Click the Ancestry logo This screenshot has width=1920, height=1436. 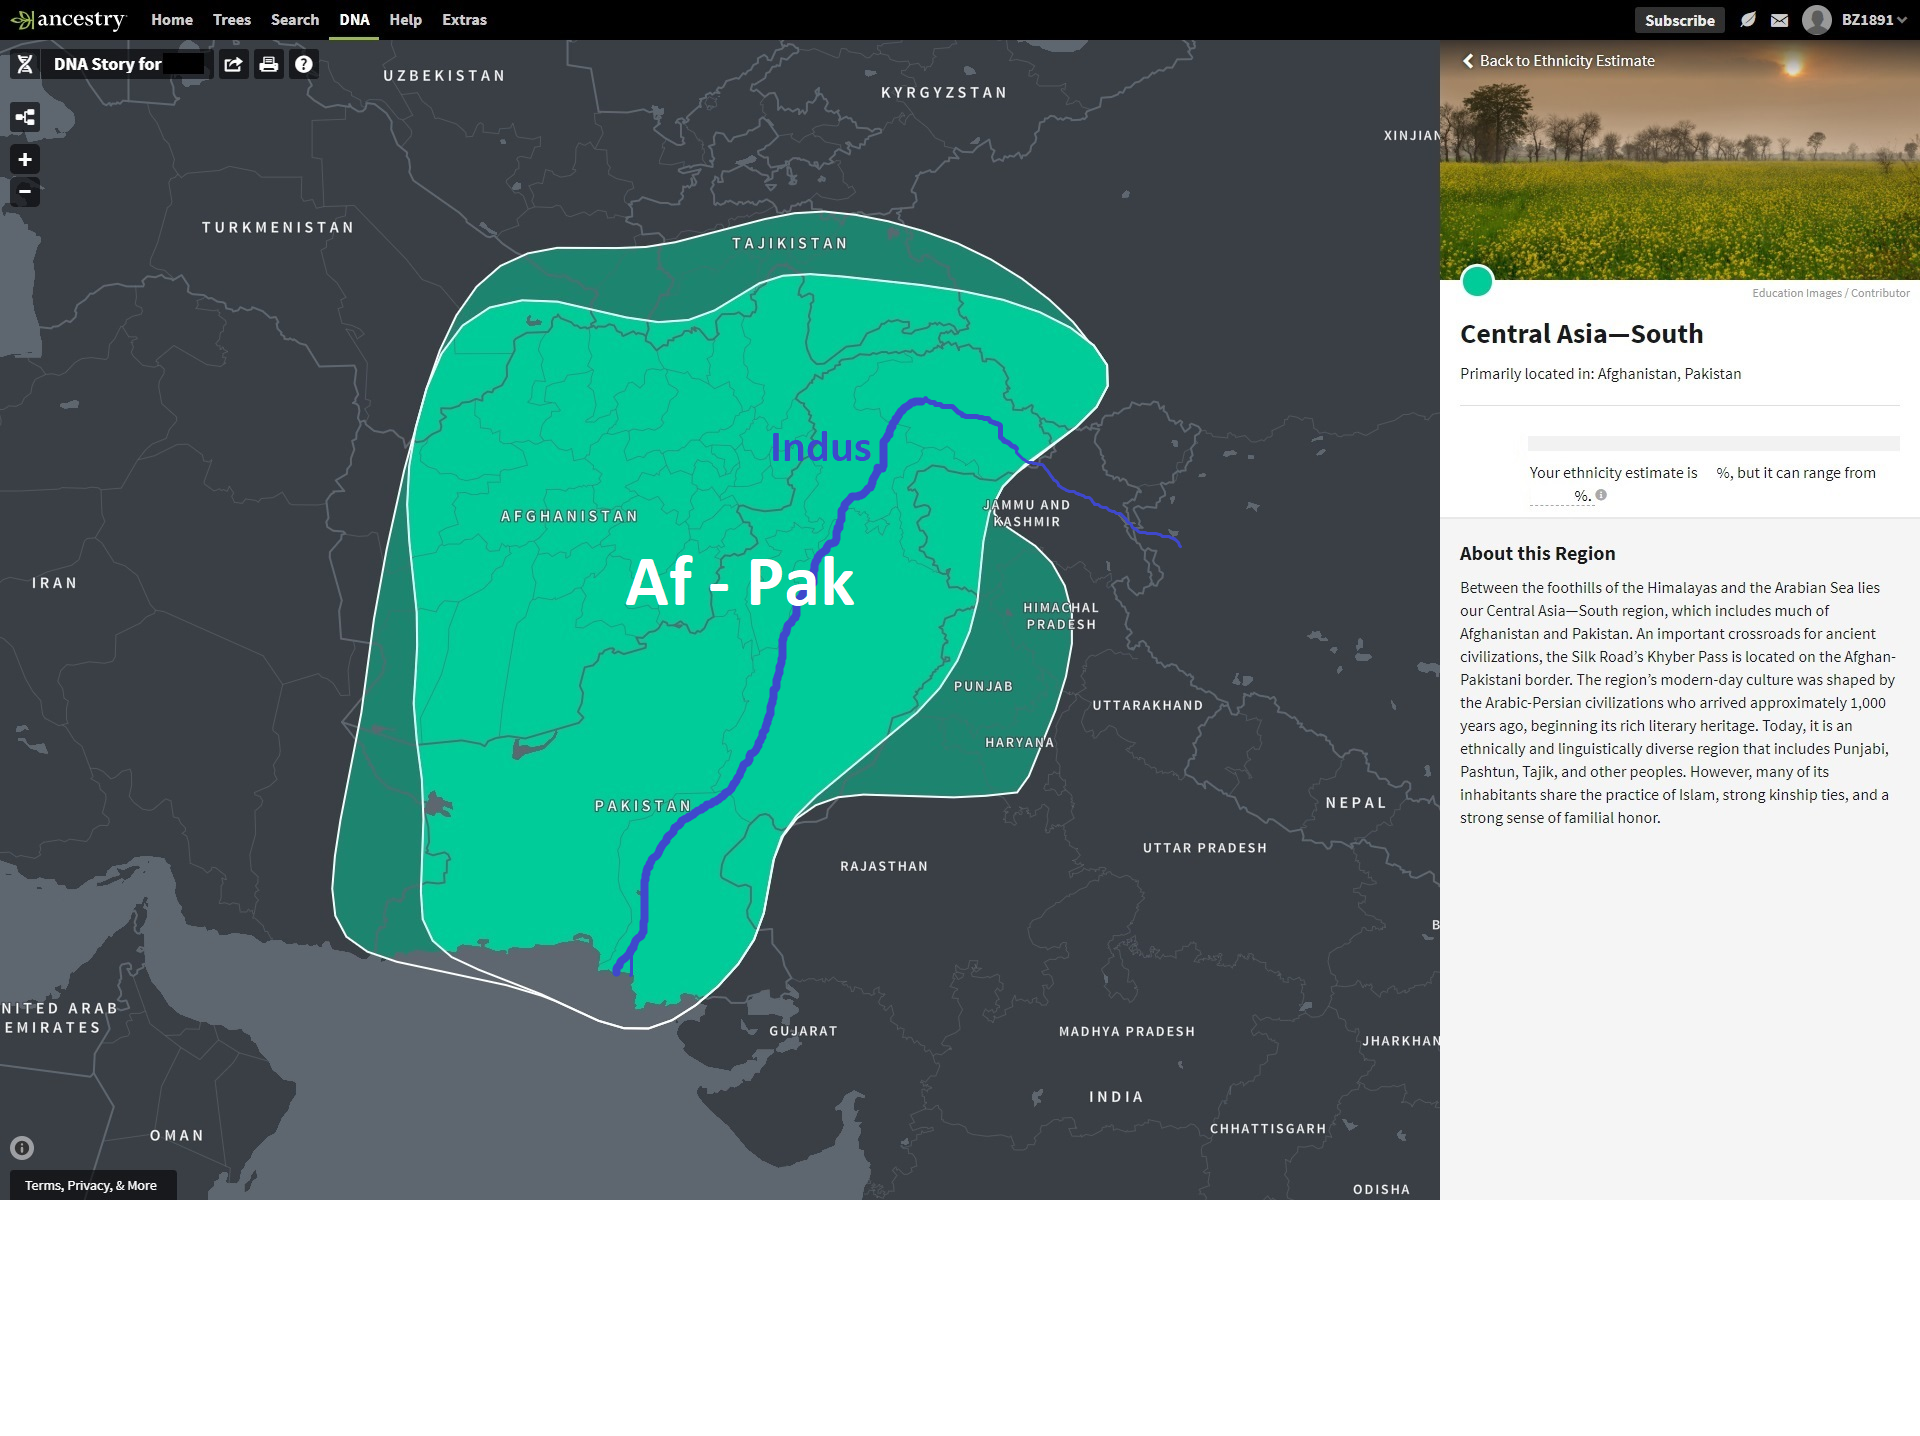(x=67, y=20)
